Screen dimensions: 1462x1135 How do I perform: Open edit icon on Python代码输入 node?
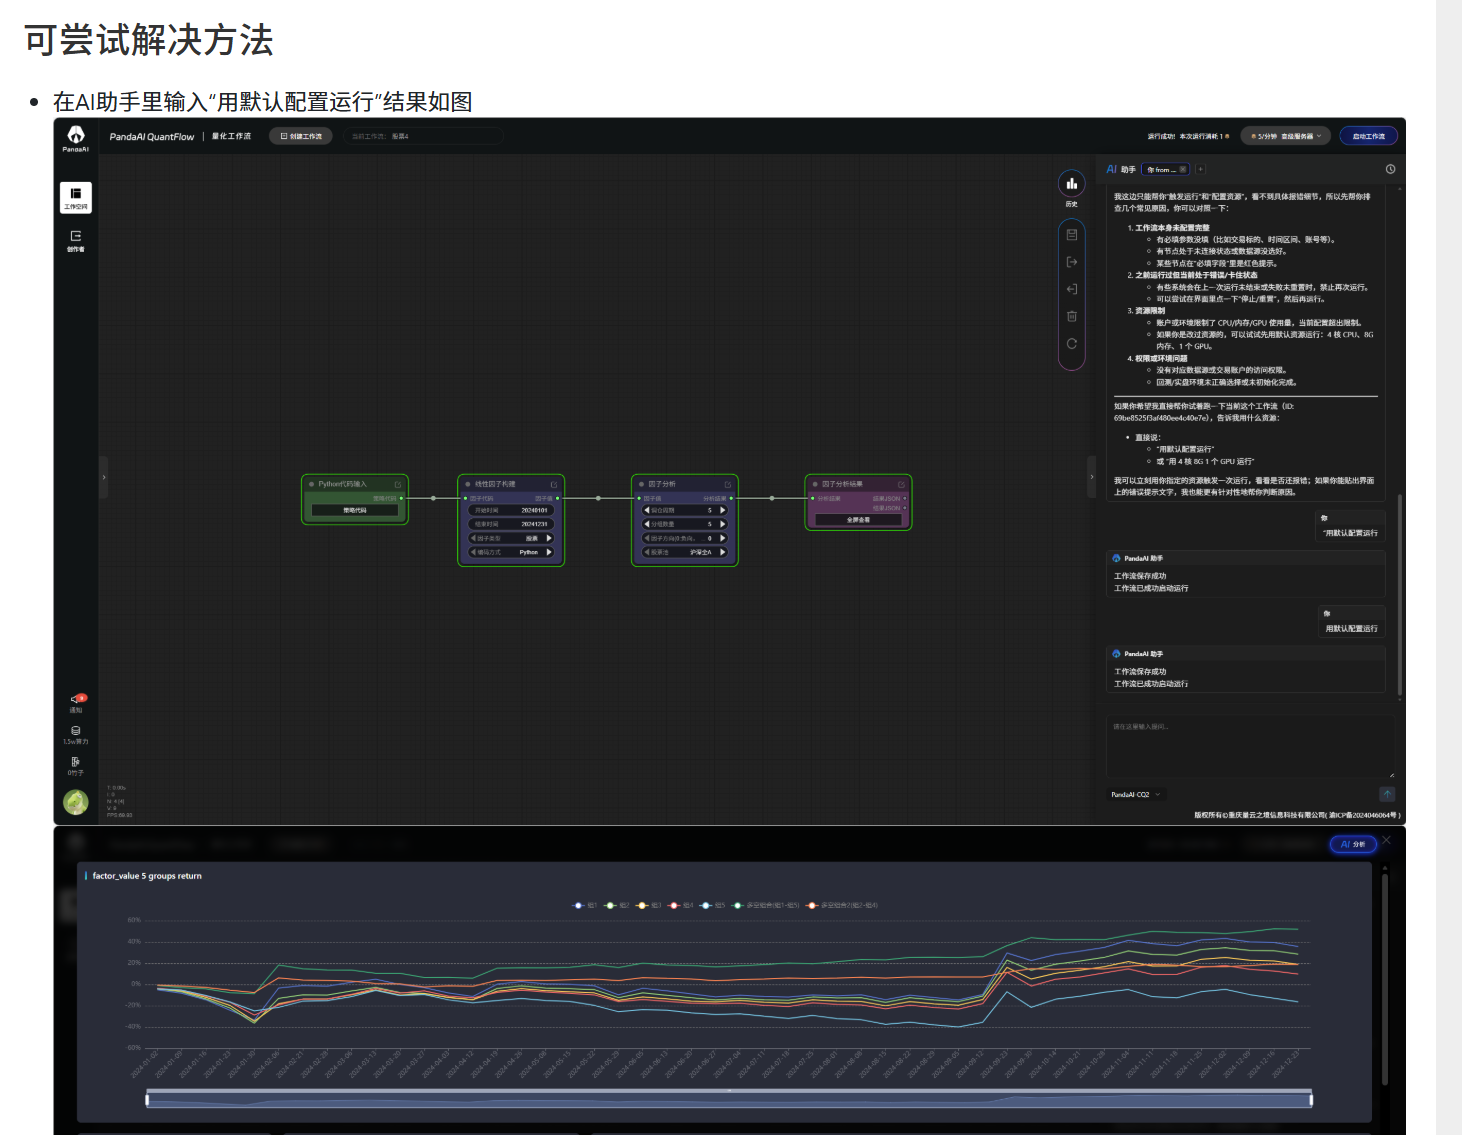(x=398, y=484)
